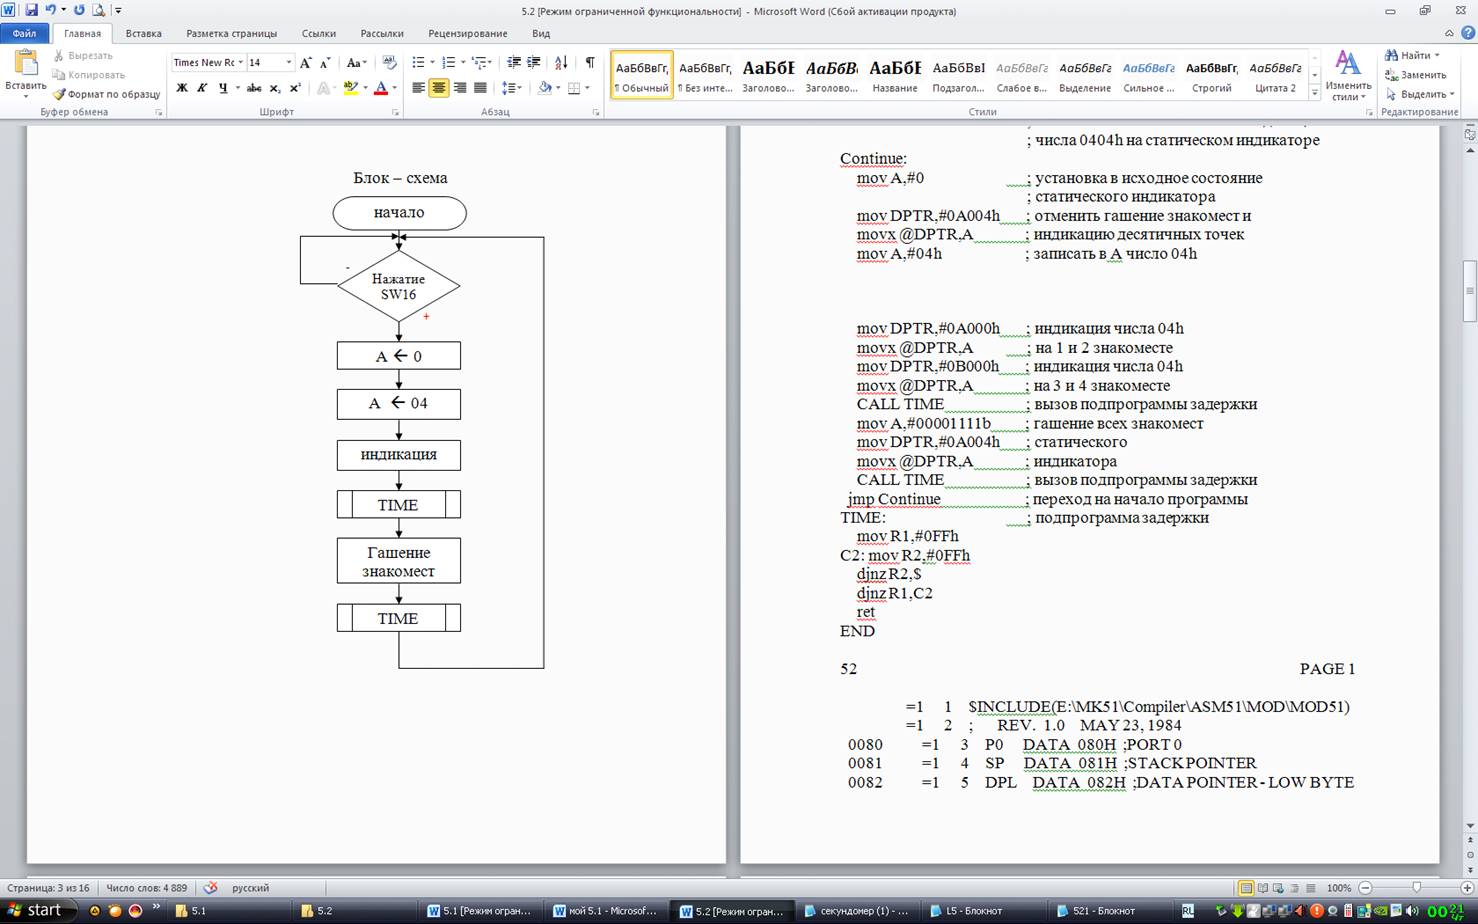
Task: Click the justify text alignment icon
Action: [x=480, y=88]
